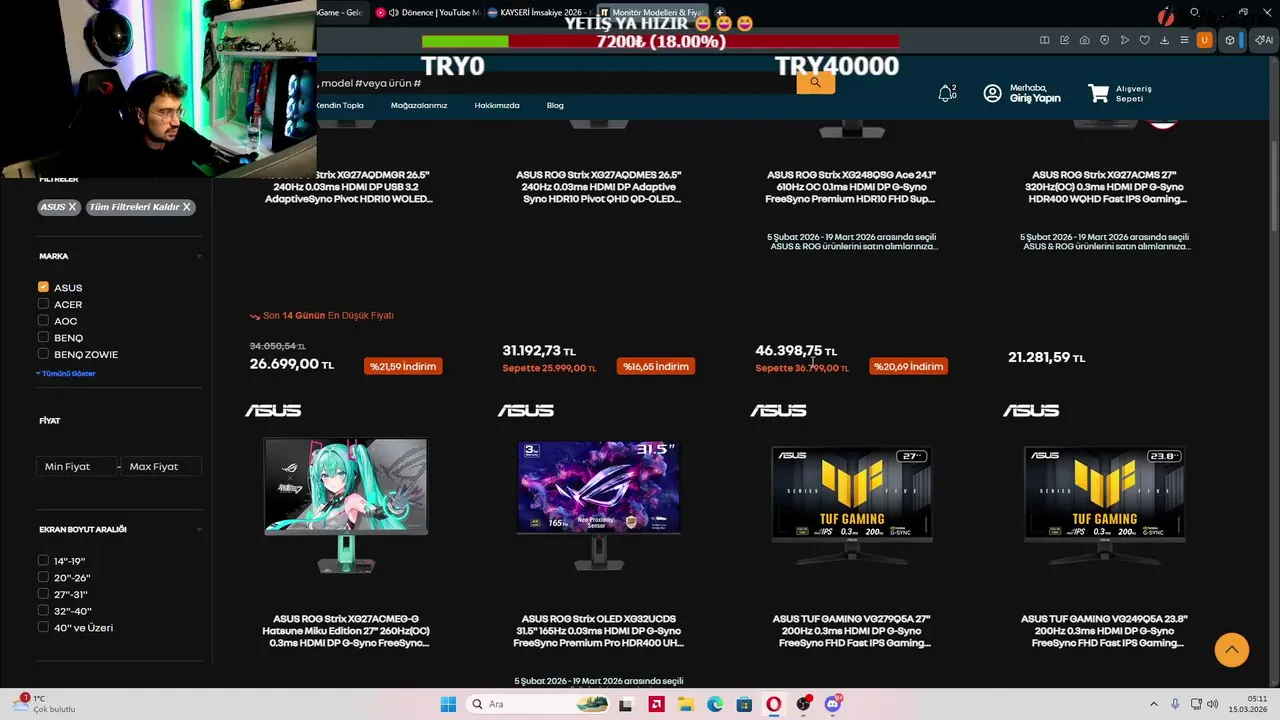The height and width of the screenshot is (720, 1280).
Task: Check the 27"-31" screen size checkbox
Action: point(43,594)
